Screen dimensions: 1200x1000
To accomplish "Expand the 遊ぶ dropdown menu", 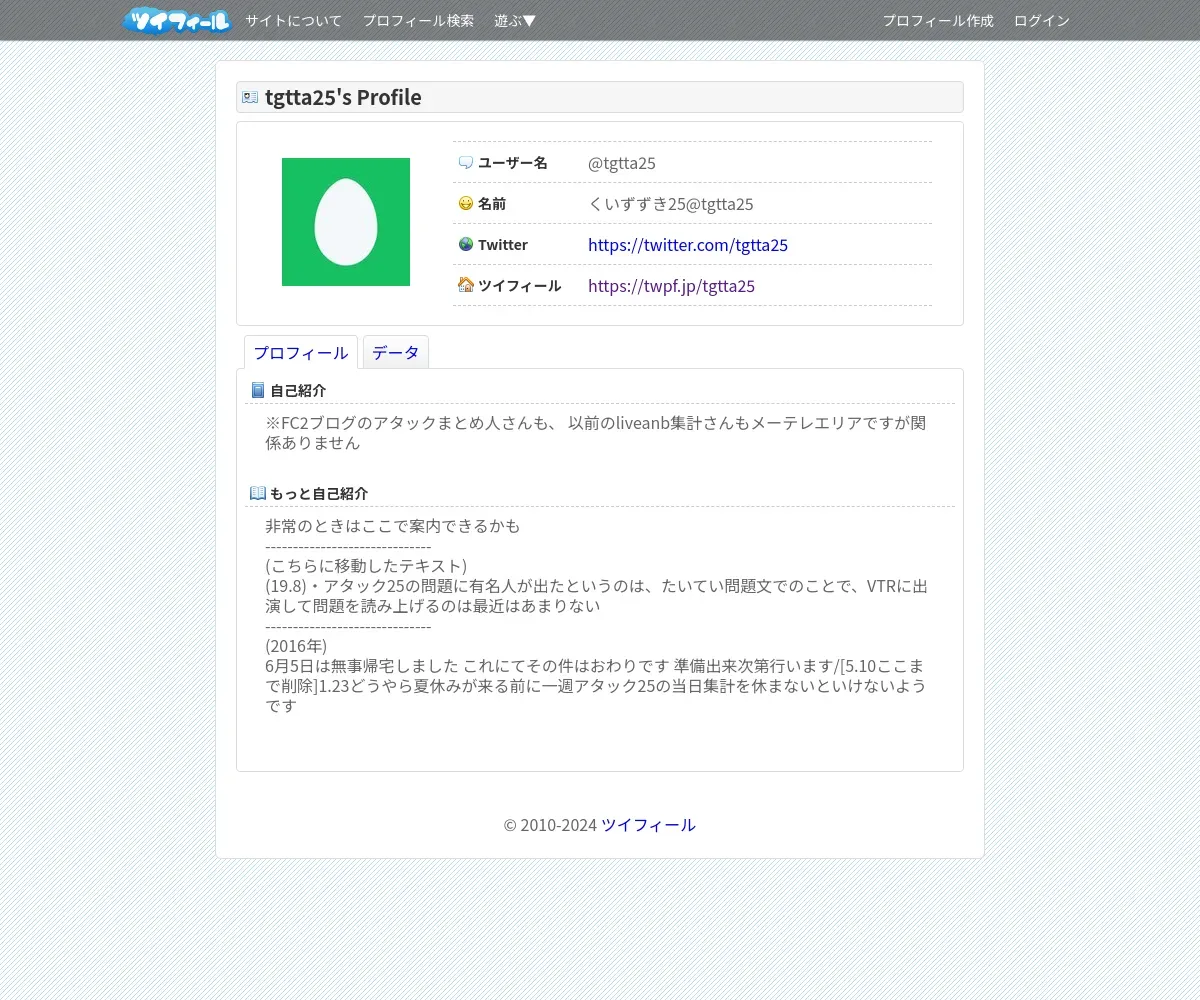I will (515, 21).
